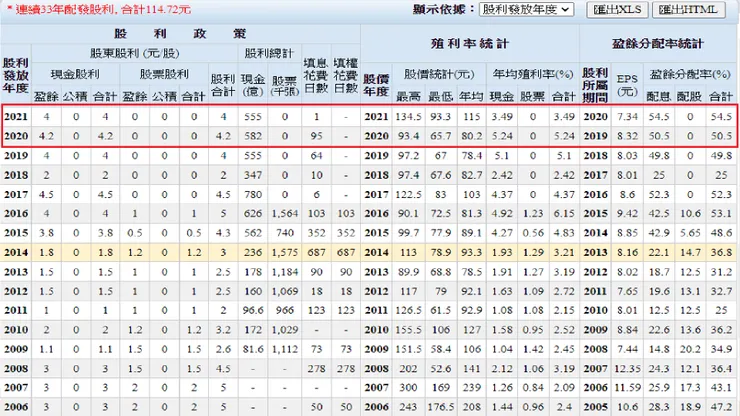740x416 pixels.
Task: Click the 股票 (千張) column header
Action: tap(284, 85)
